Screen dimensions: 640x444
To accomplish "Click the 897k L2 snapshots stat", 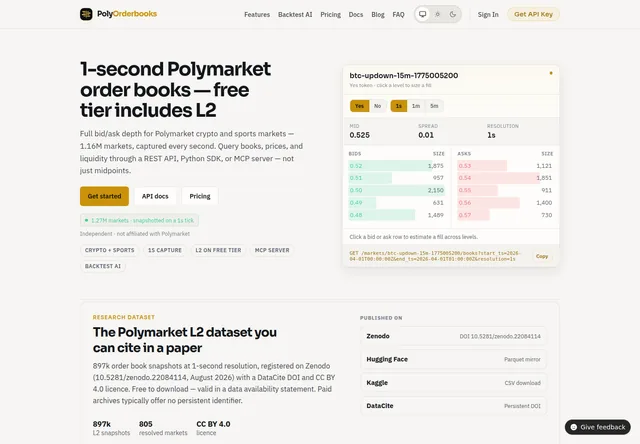I will 111,428.
